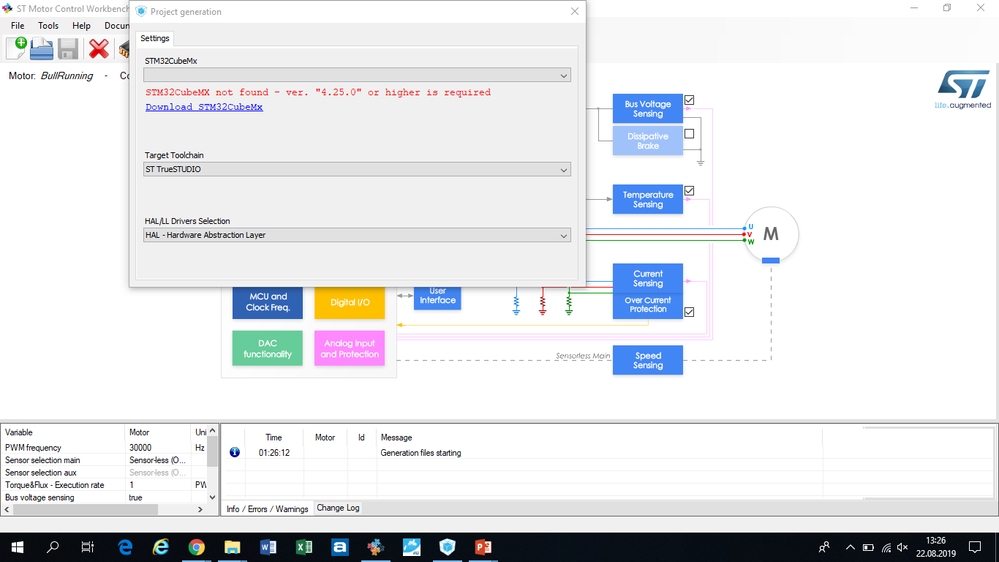This screenshot has width=999, height=562.
Task: Click the Motor M symbol in diagram
Action: [x=770, y=234]
